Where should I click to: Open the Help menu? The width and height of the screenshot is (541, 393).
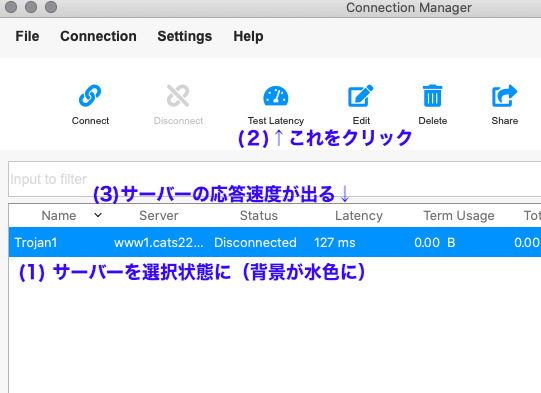tap(248, 36)
